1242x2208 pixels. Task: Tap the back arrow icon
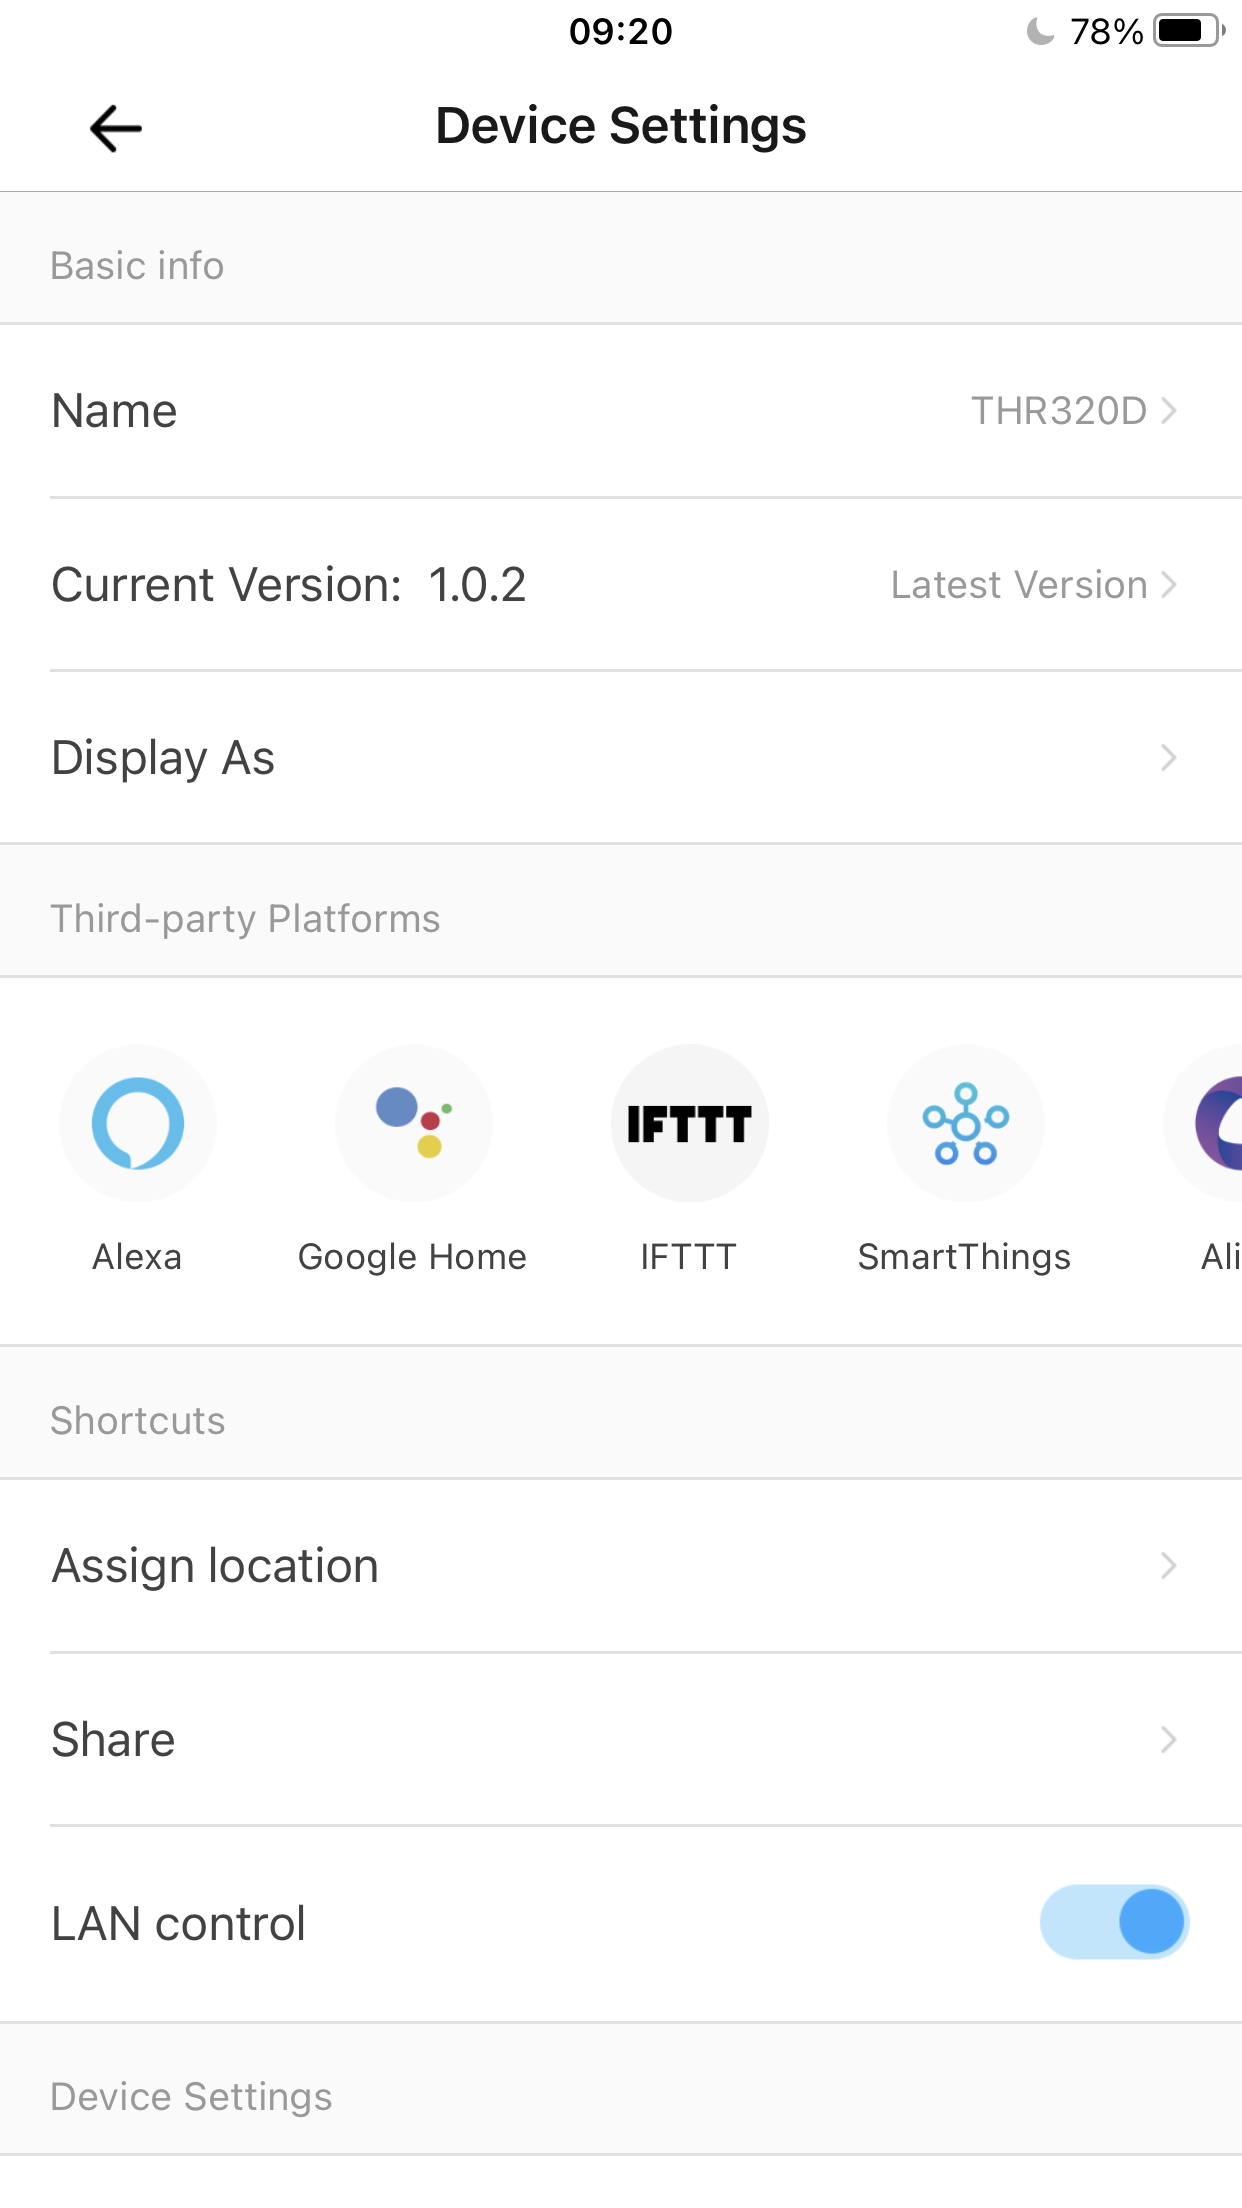click(116, 128)
